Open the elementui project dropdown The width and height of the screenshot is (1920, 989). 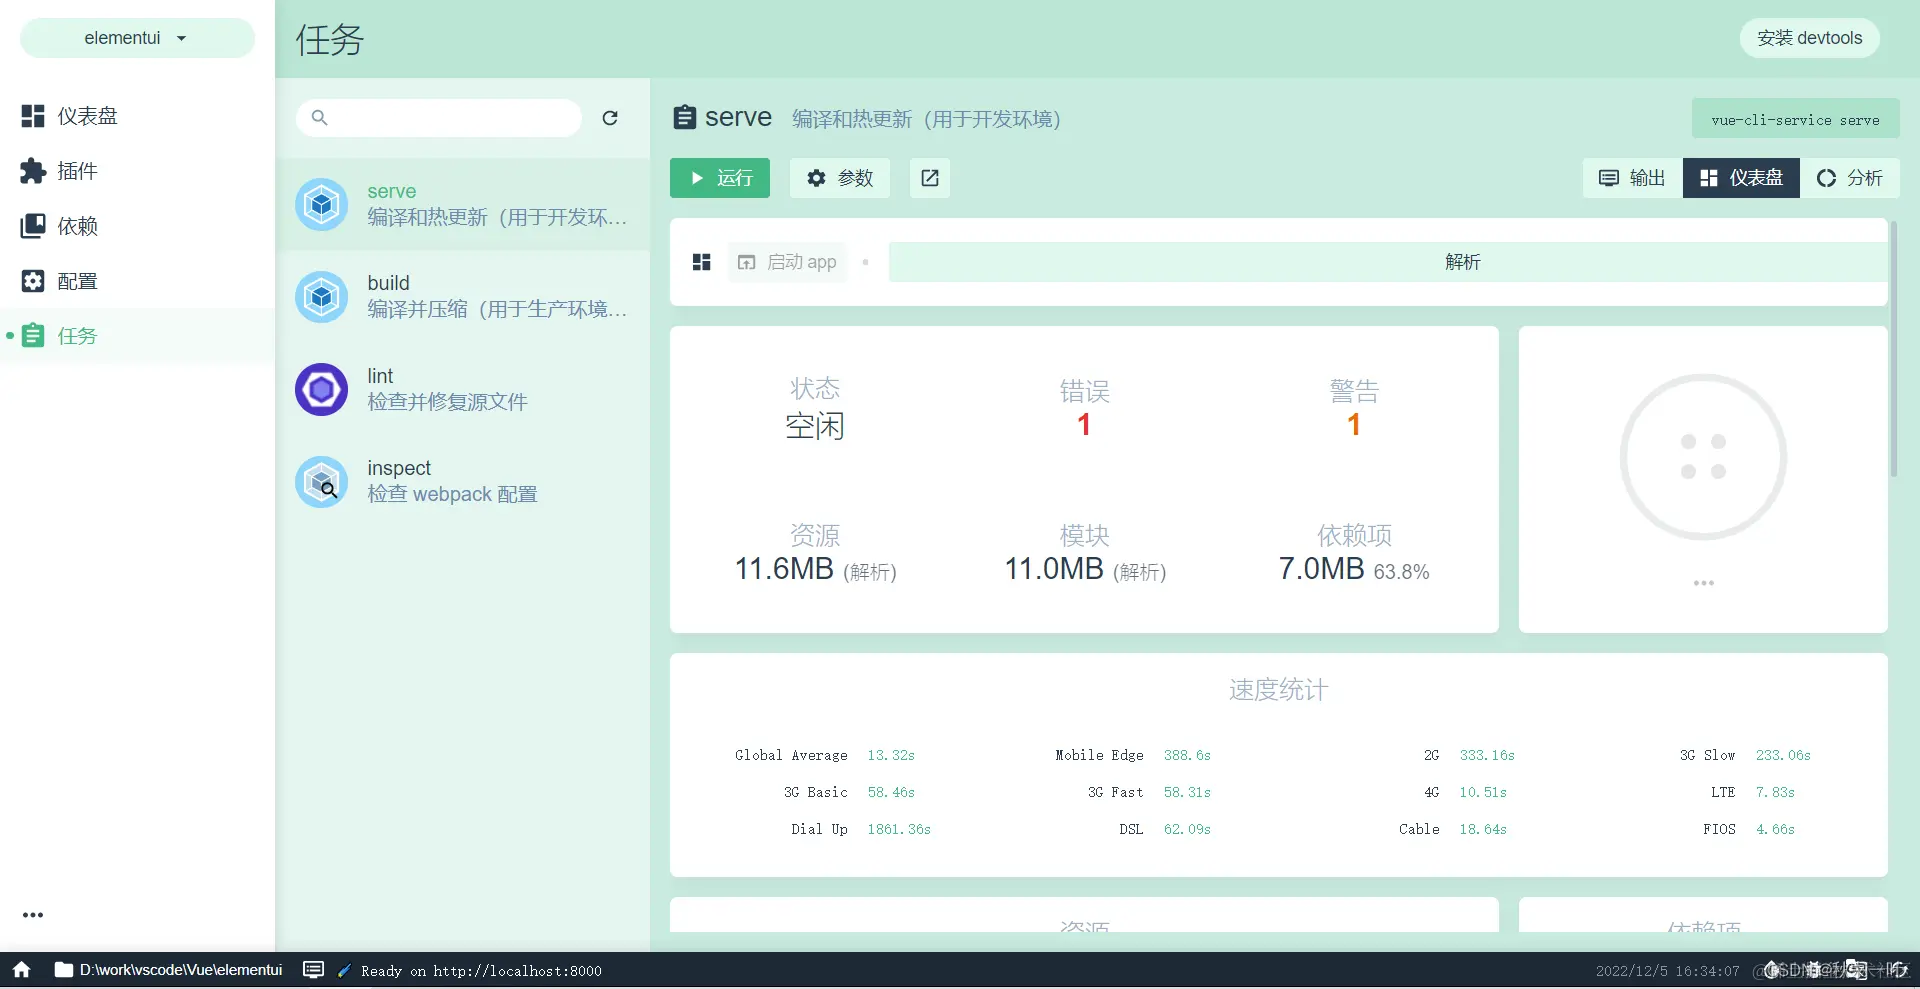[x=137, y=38]
